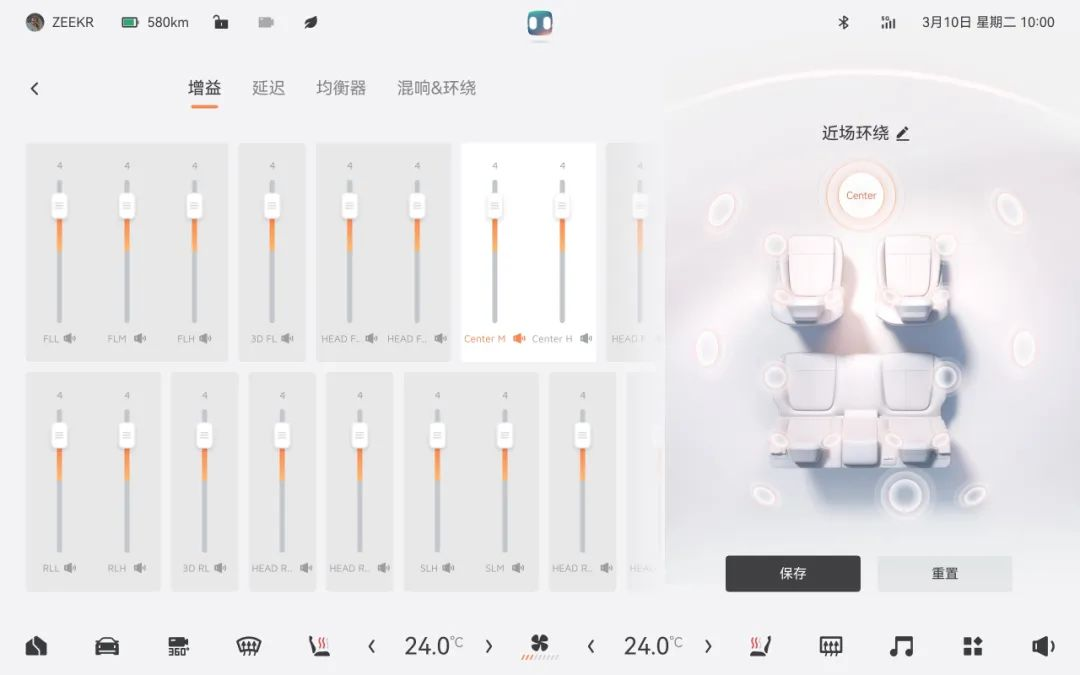Click the FLL gain slider handle
The width and height of the screenshot is (1080, 675).
pos(59,206)
